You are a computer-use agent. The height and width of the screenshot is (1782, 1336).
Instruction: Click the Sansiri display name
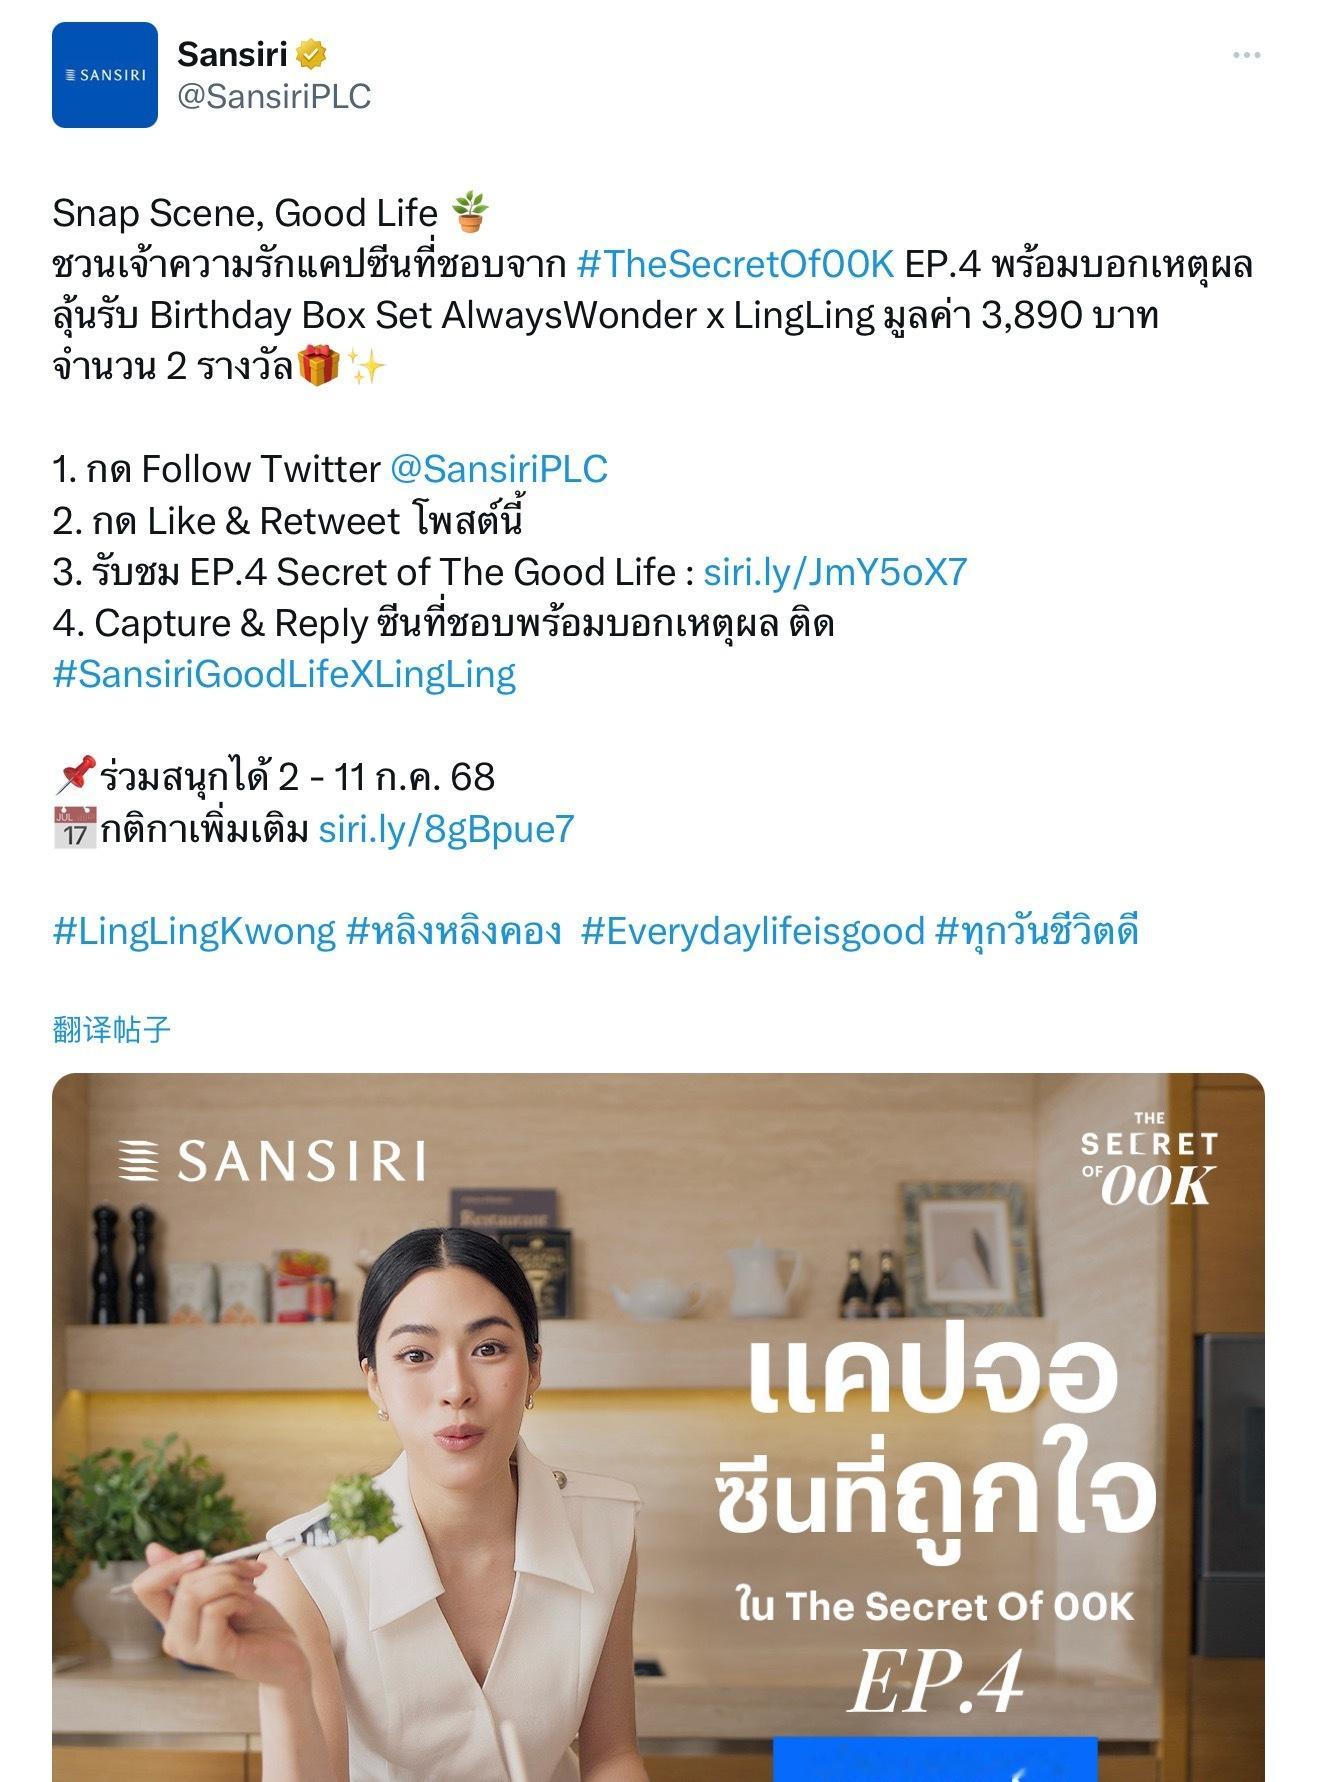pos(232,54)
